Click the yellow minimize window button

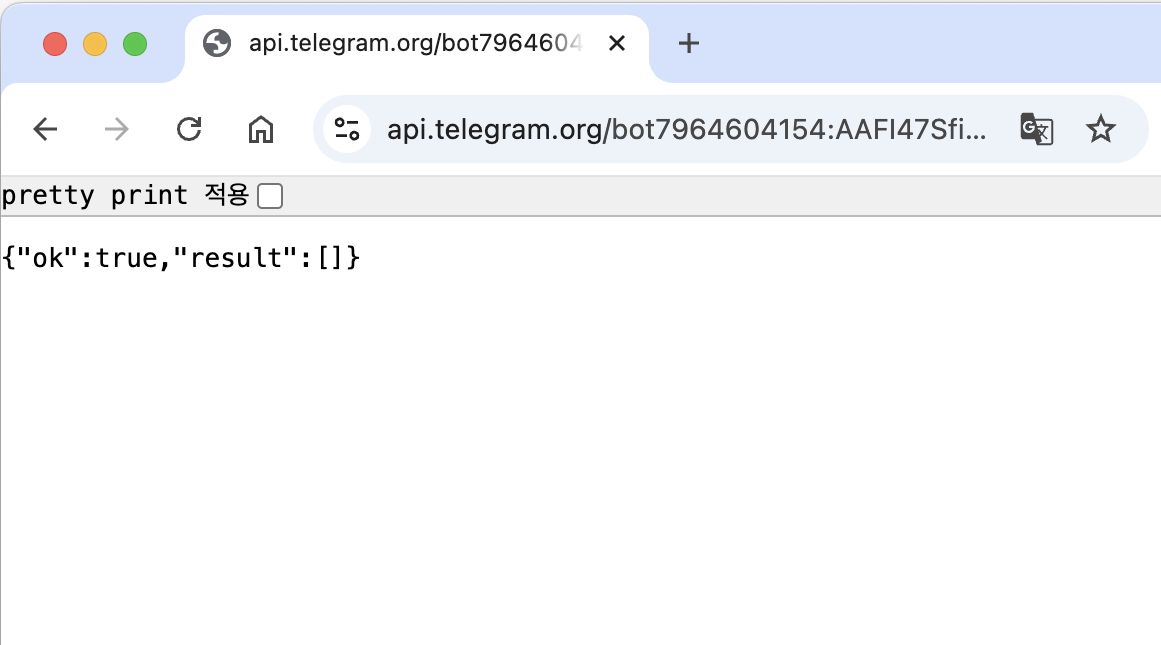click(95, 44)
